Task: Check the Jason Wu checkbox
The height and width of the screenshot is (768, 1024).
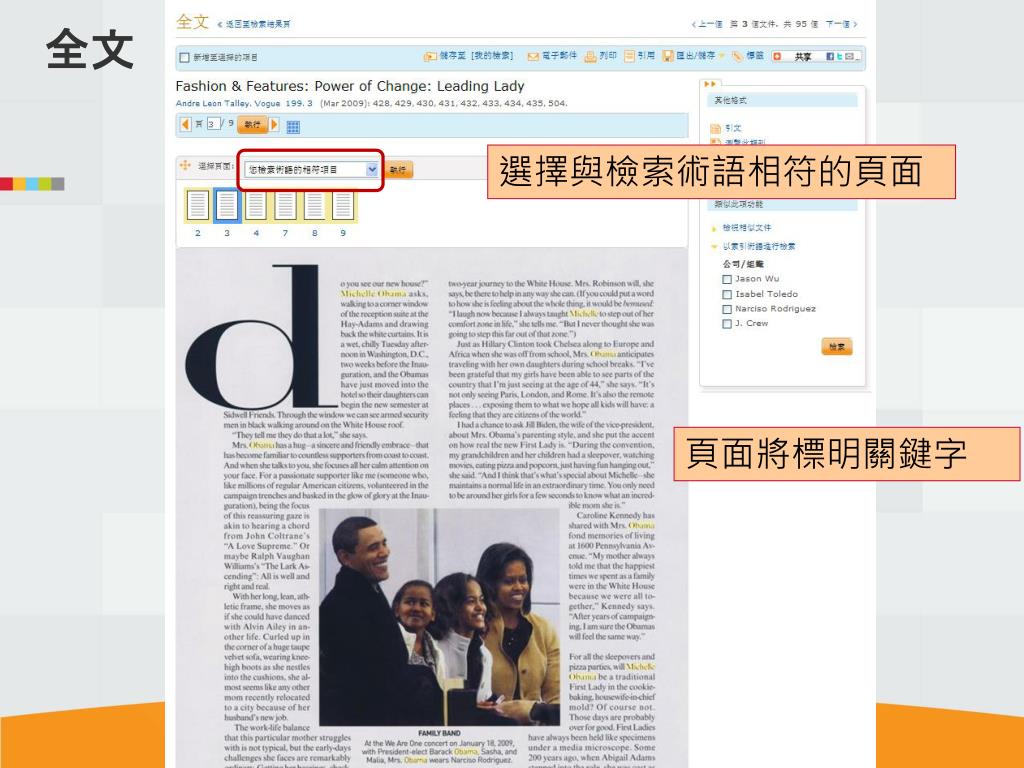Action: (727, 280)
